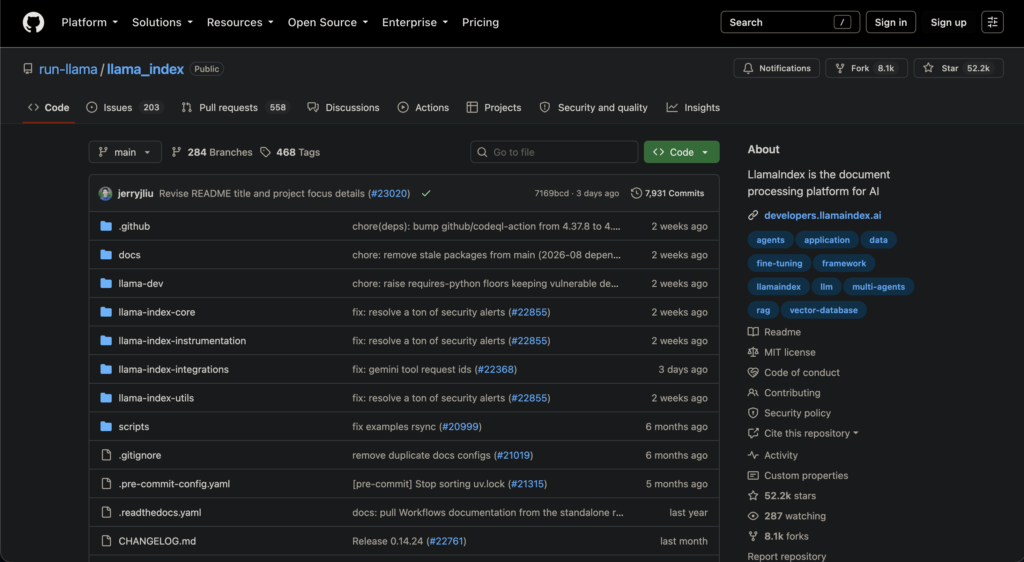Viewport: 1024px width, 562px height.
Task: Expand the Resources navigation menu
Action: [x=240, y=22]
